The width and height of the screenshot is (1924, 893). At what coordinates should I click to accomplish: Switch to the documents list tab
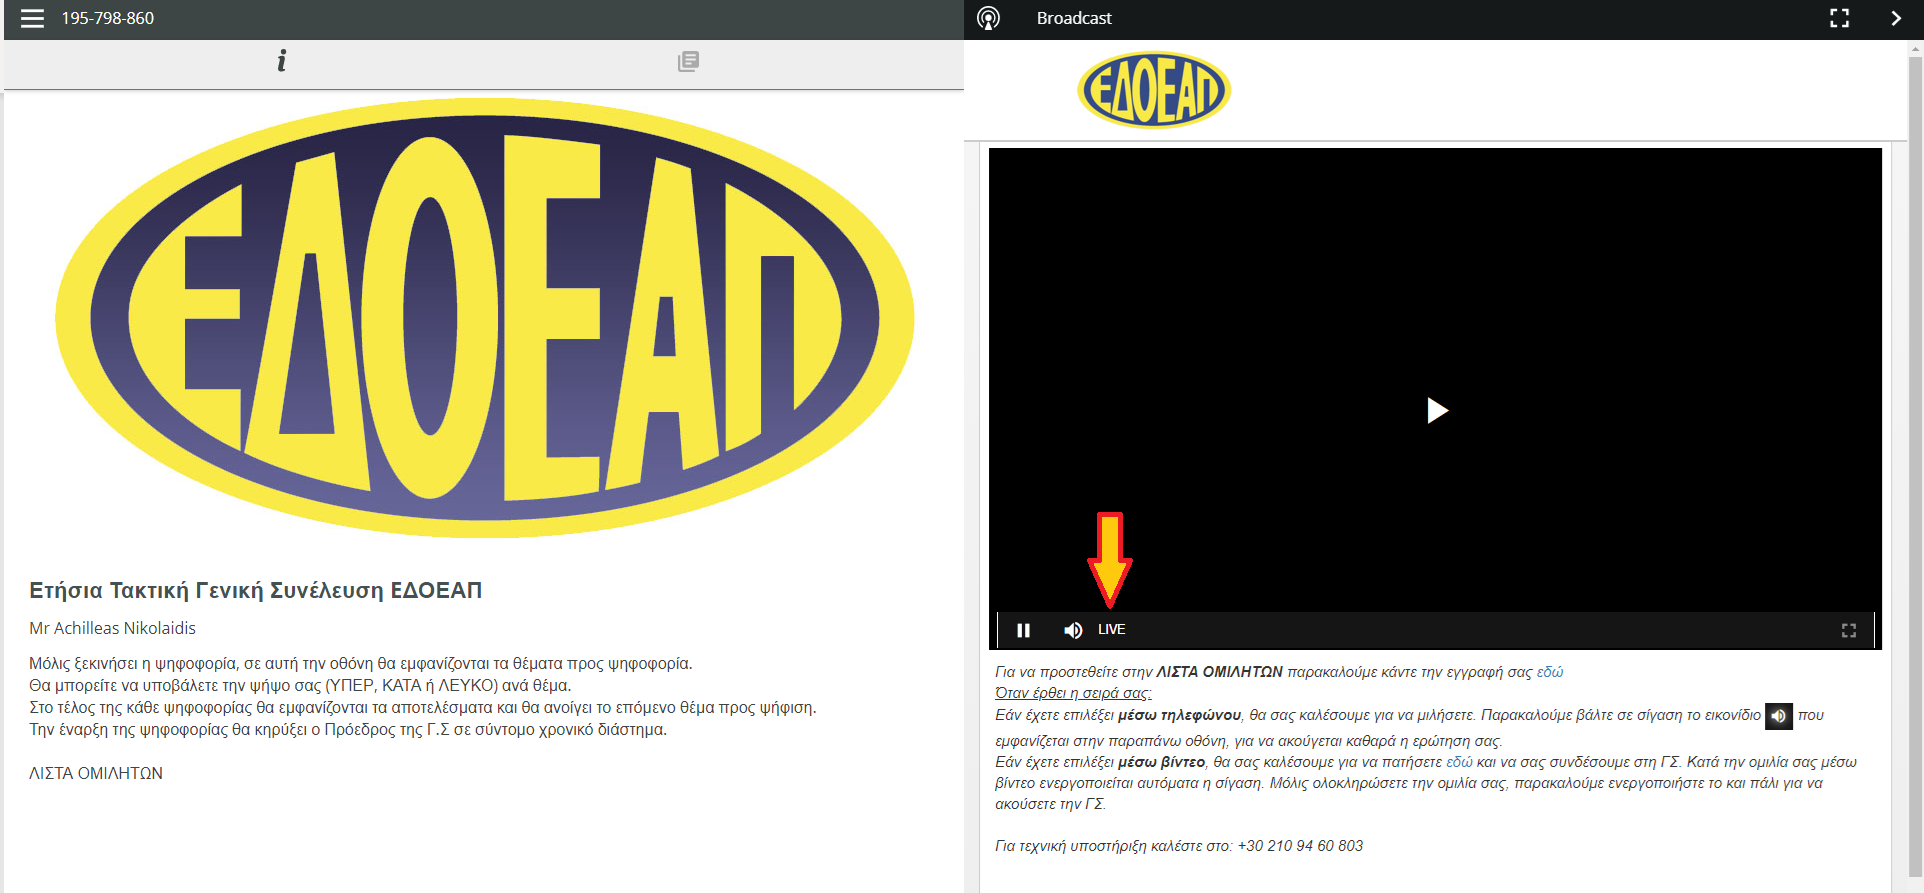pos(688,61)
